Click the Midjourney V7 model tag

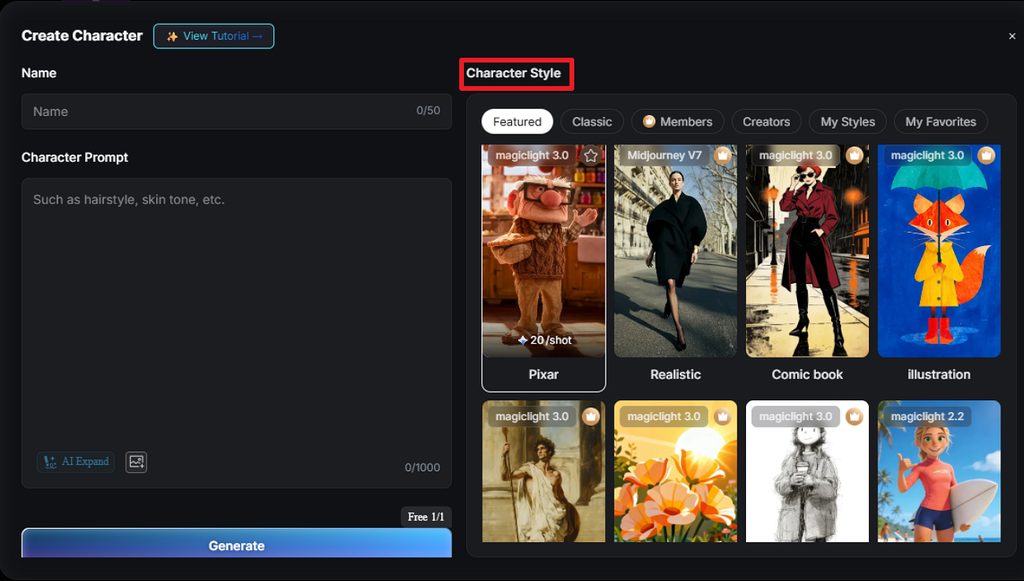coord(664,155)
